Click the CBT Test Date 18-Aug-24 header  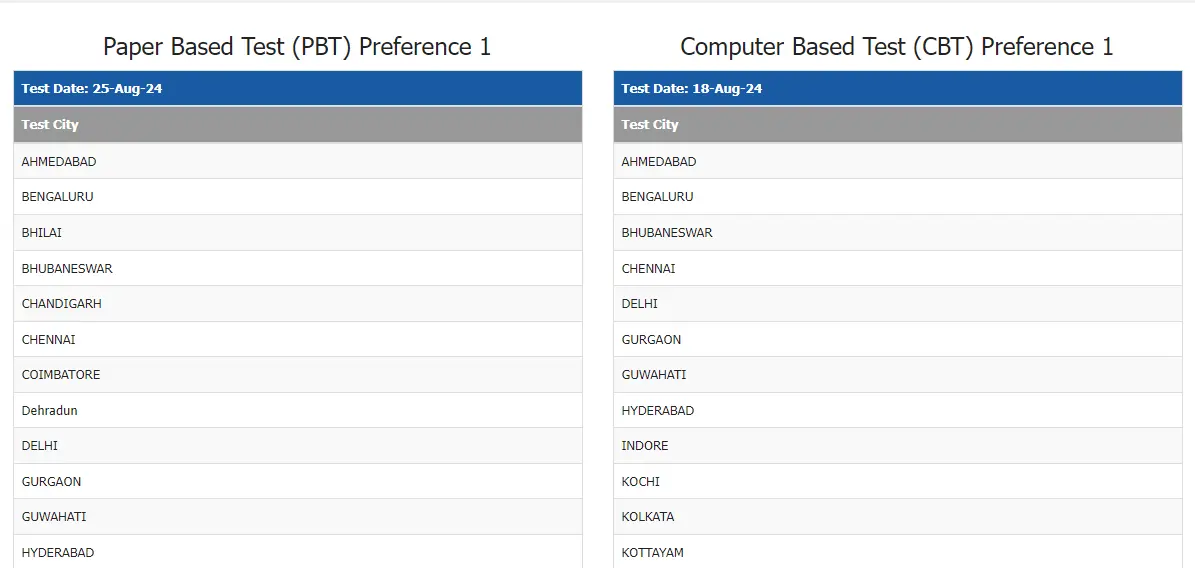point(692,88)
